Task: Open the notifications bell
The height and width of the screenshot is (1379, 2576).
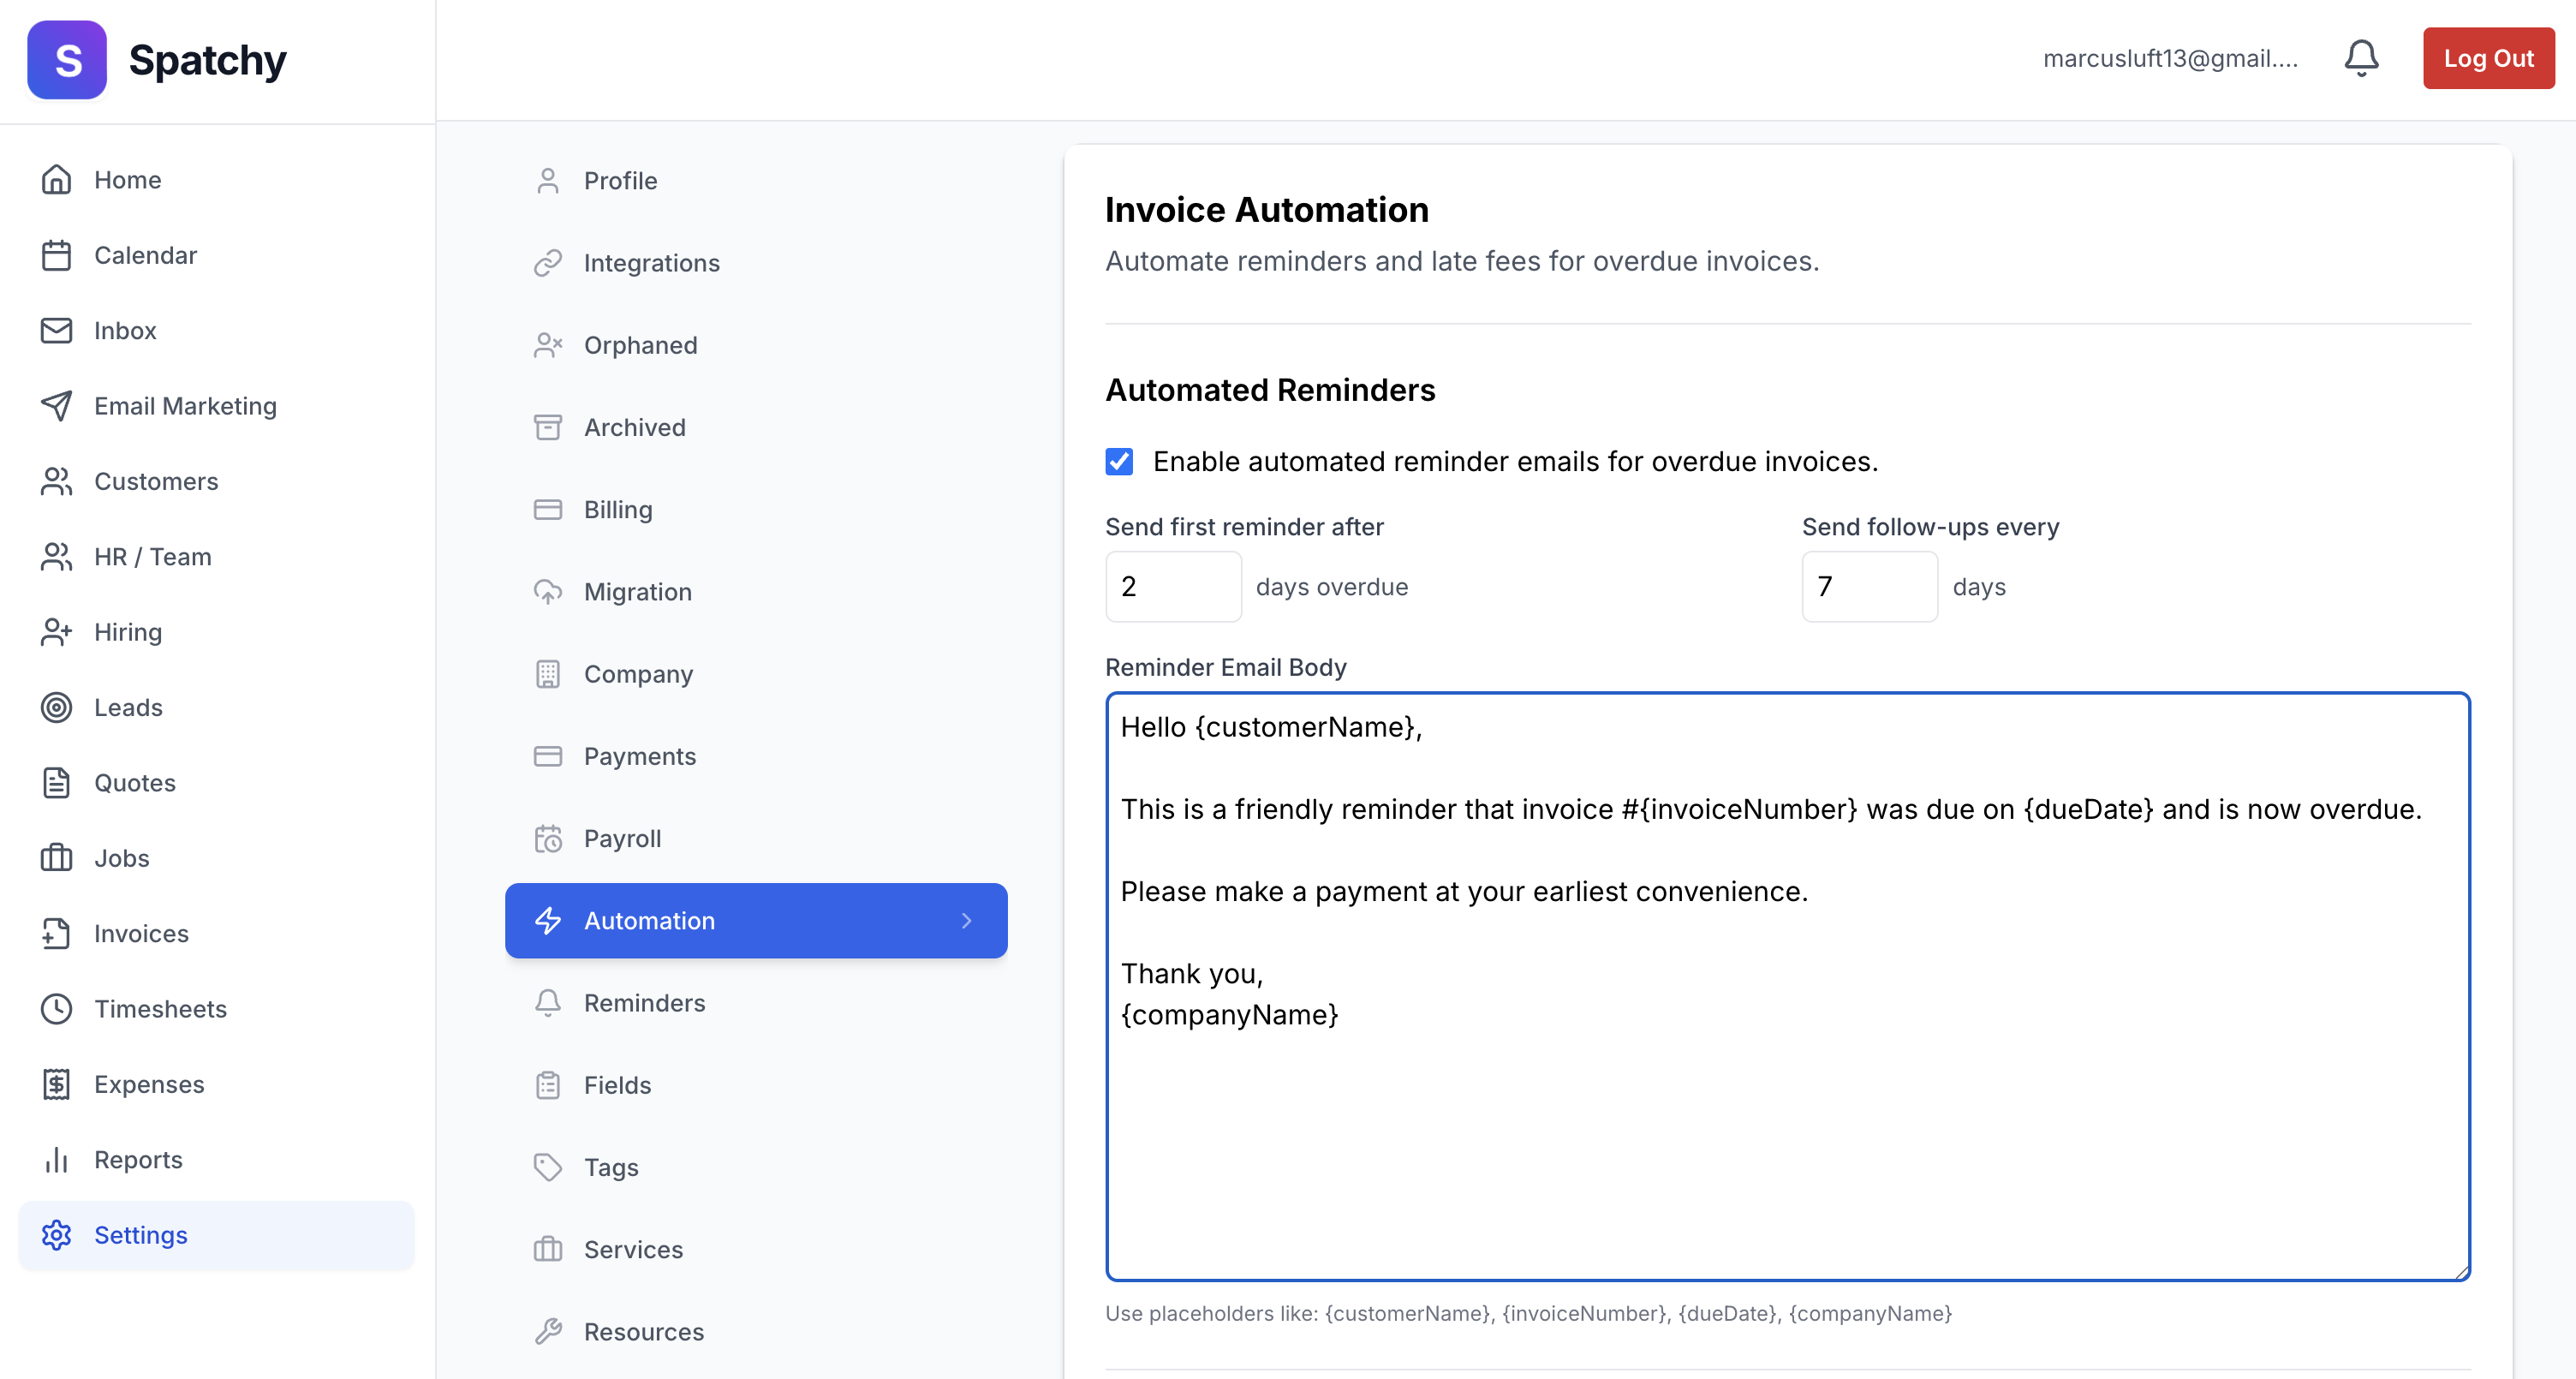Action: [2361, 58]
